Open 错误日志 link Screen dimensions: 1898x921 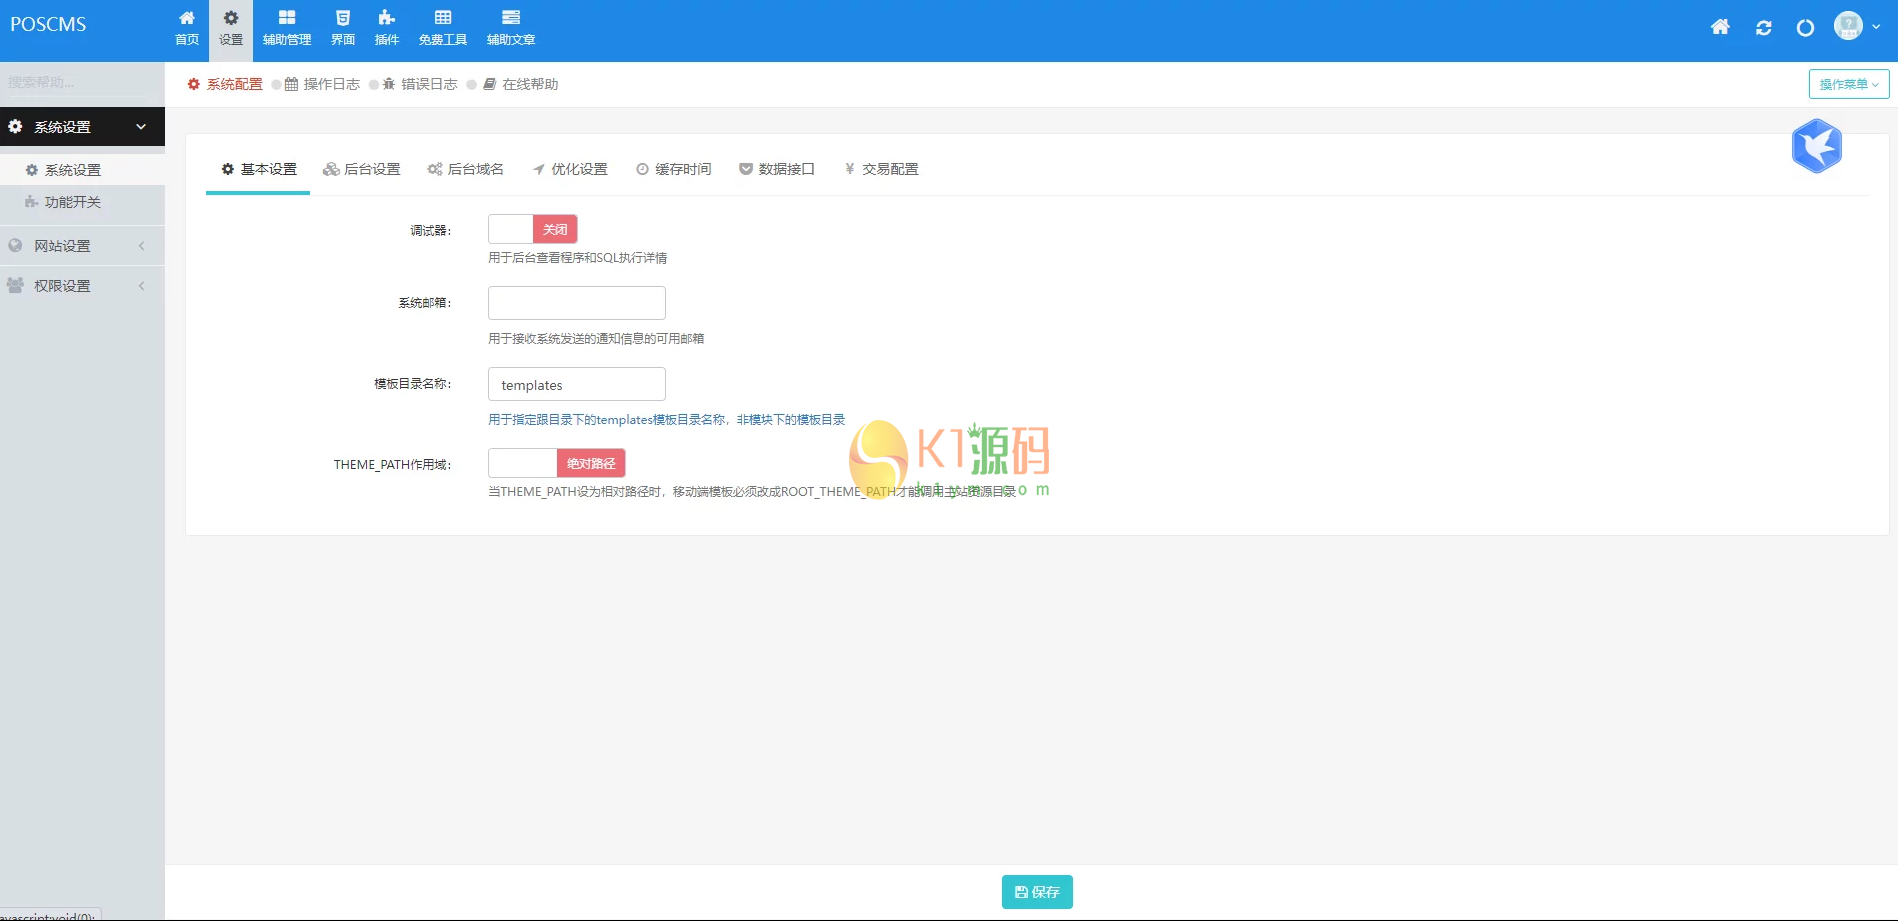tap(429, 84)
